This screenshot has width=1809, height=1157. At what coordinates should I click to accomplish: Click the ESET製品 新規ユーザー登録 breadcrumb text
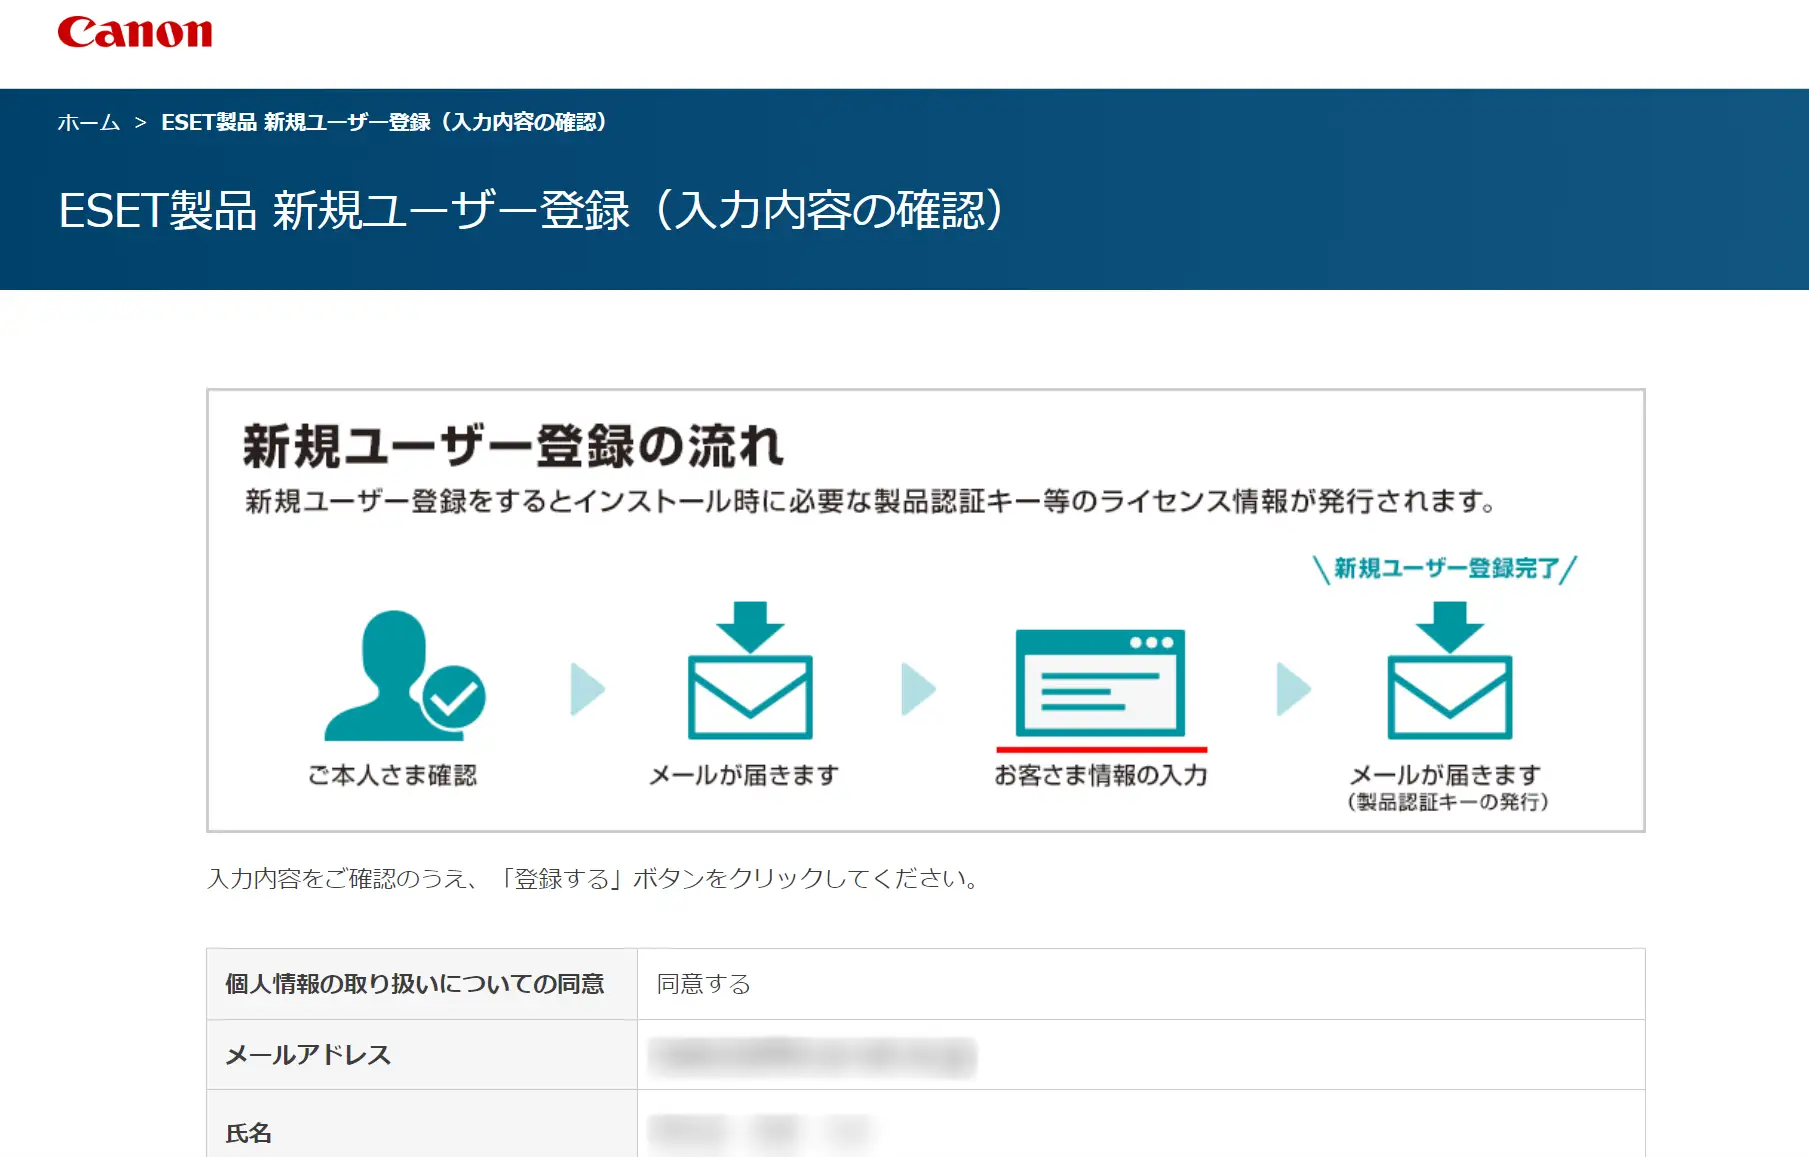click(384, 122)
